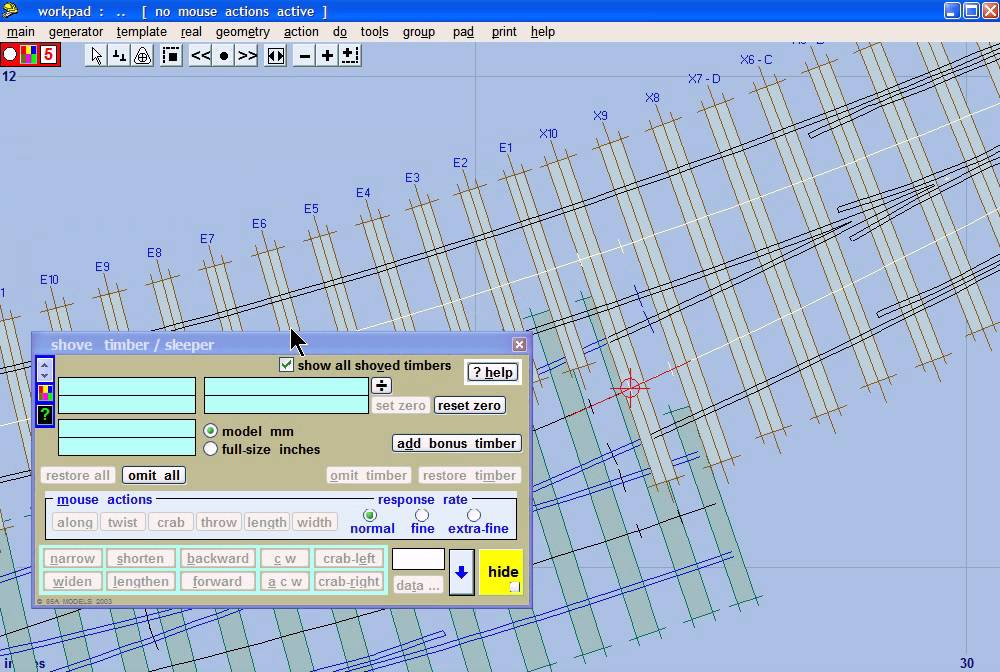Click the colour squares icon in shove dialog

pyautogui.click(x=45, y=393)
